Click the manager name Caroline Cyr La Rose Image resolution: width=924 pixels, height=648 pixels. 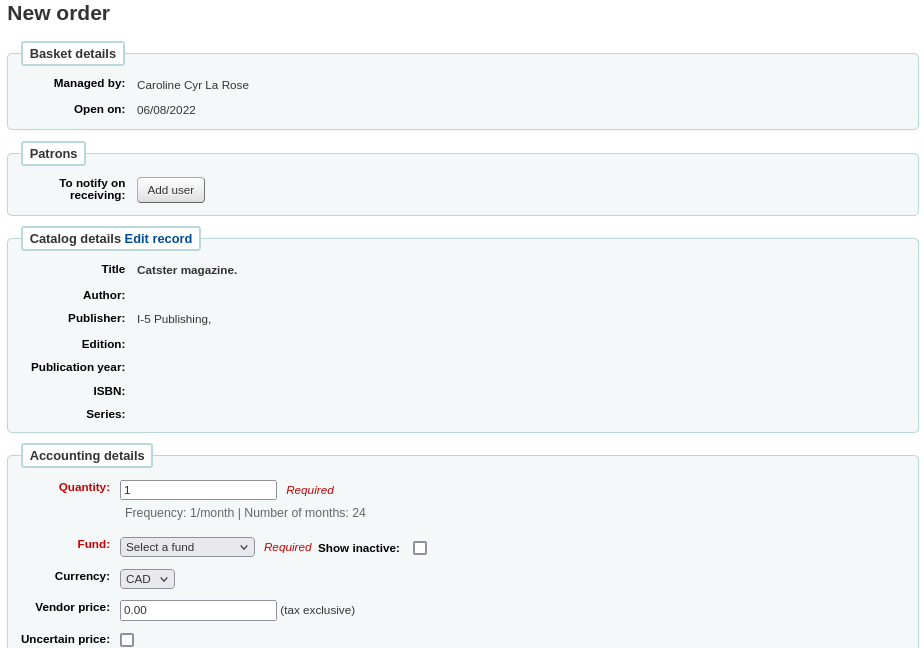[193, 85]
